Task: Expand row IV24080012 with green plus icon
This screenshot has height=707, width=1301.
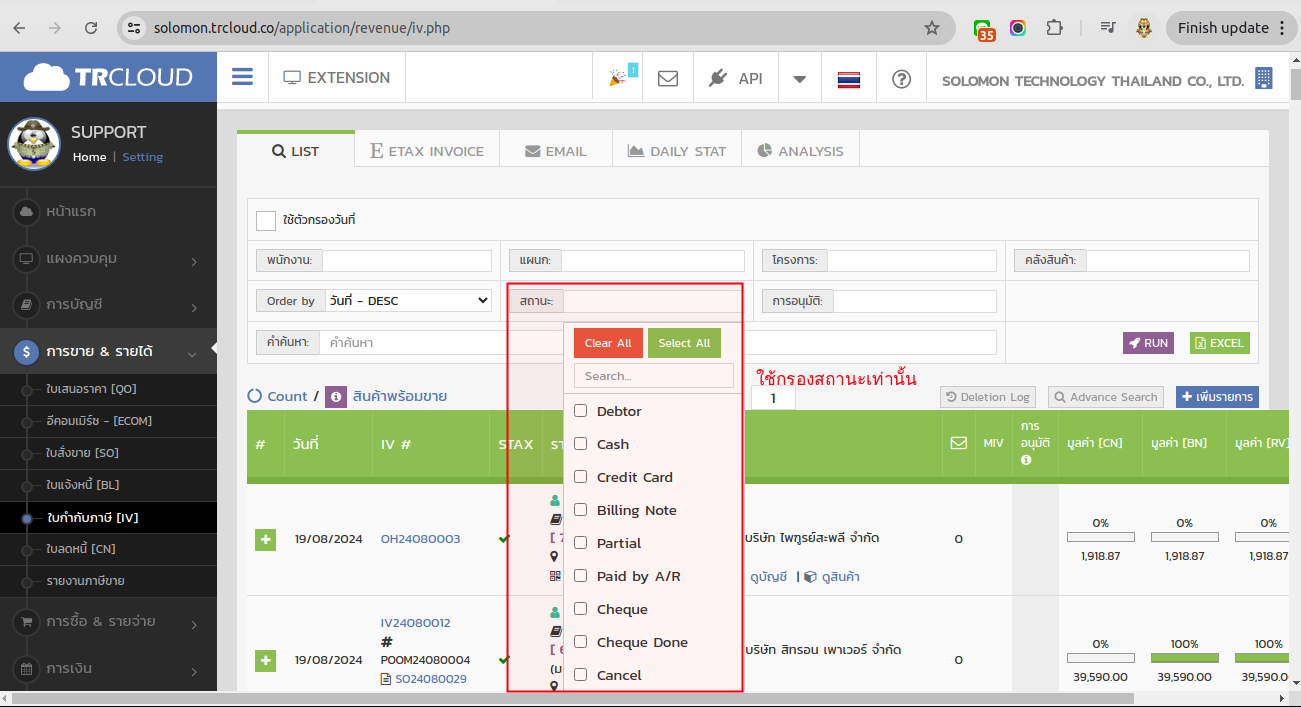Action: [266, 660]
